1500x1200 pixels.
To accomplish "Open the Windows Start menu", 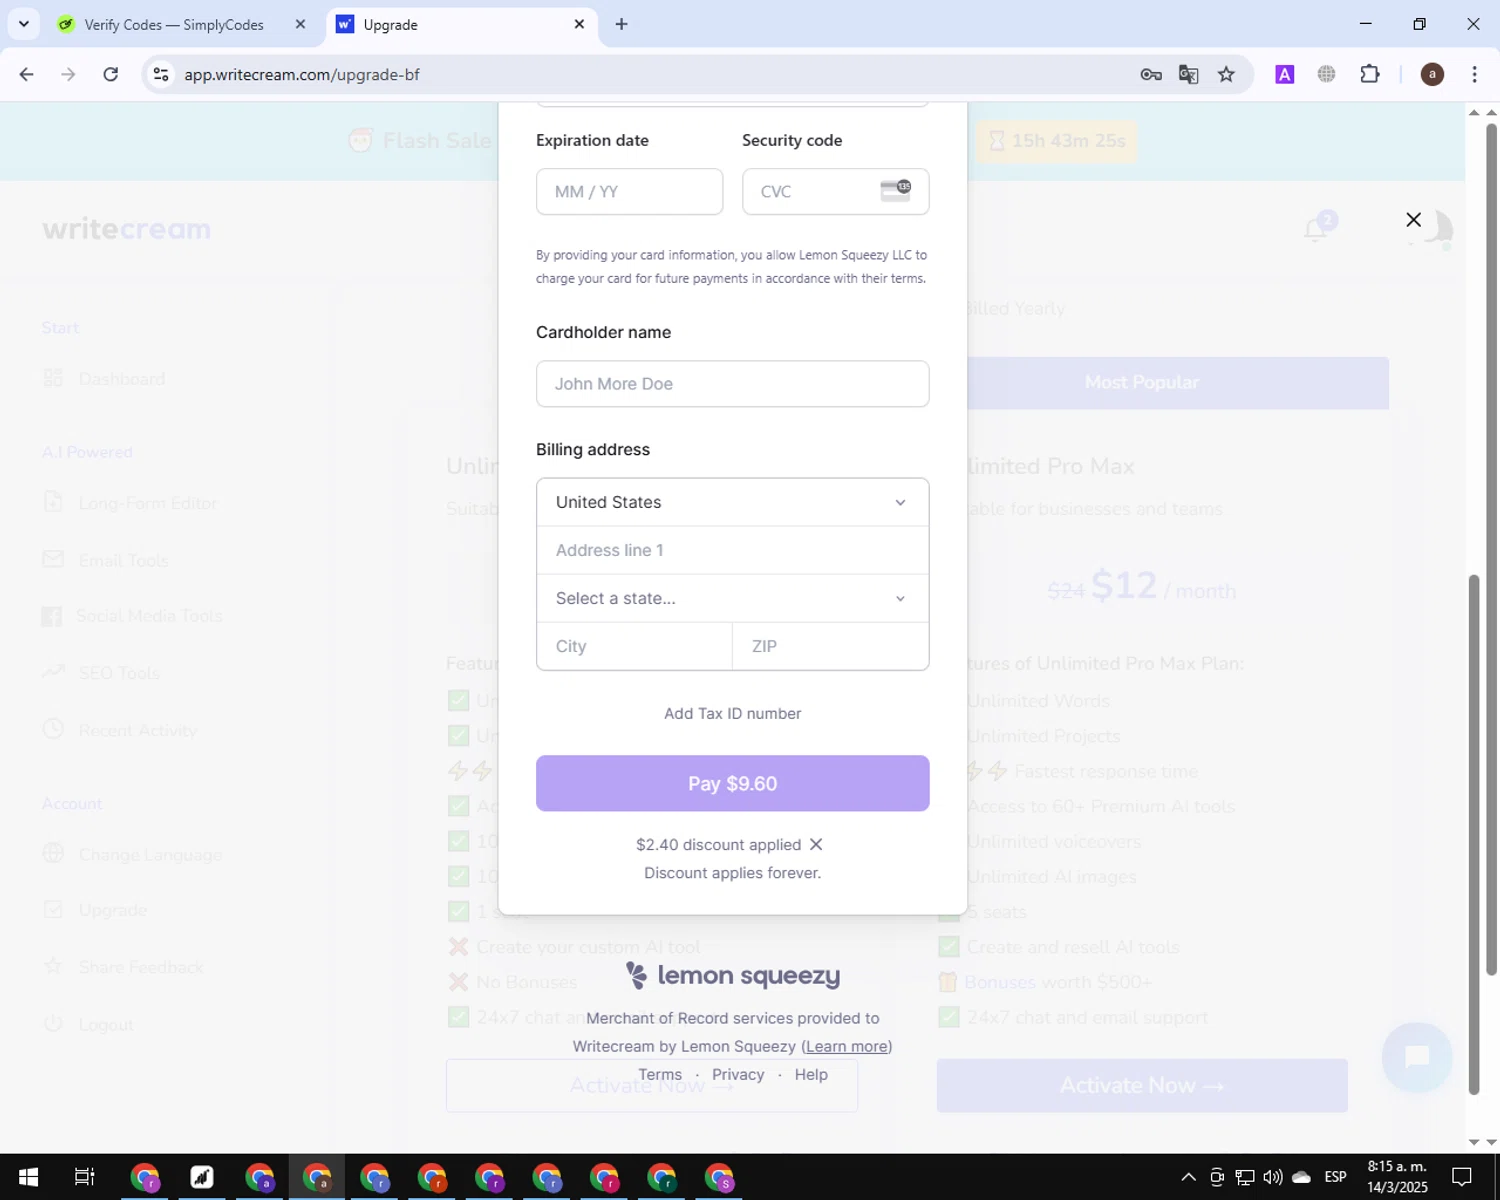I will [28, 1177].
